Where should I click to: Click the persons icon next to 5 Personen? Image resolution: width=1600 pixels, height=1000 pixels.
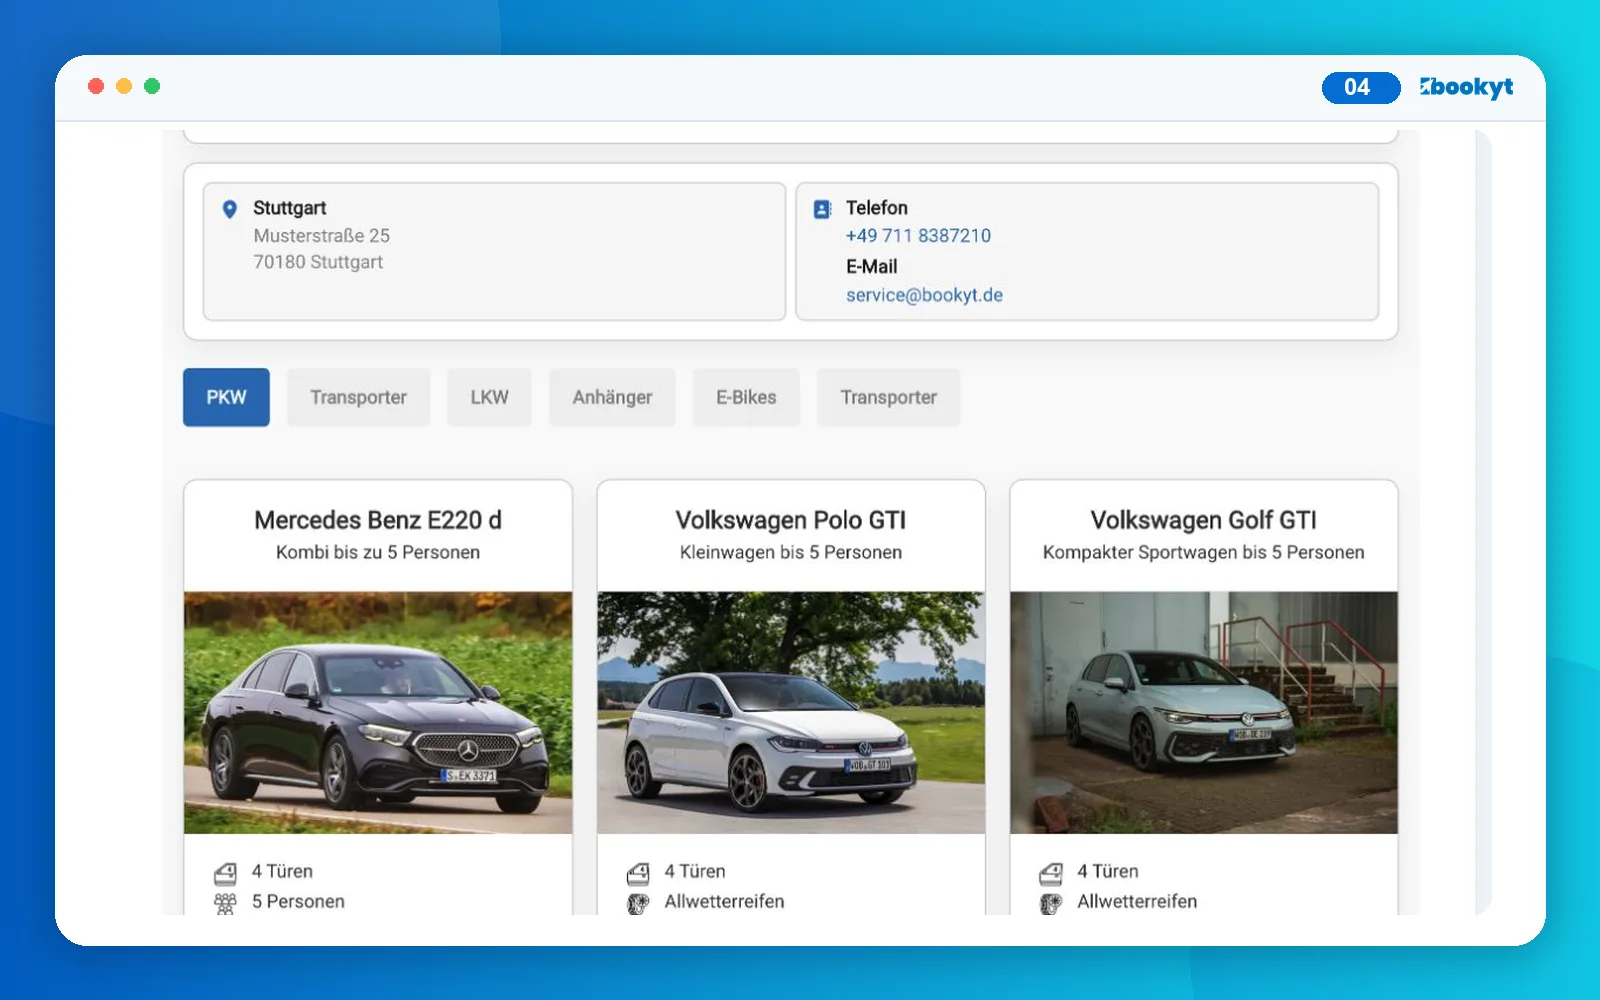(226, 903)
